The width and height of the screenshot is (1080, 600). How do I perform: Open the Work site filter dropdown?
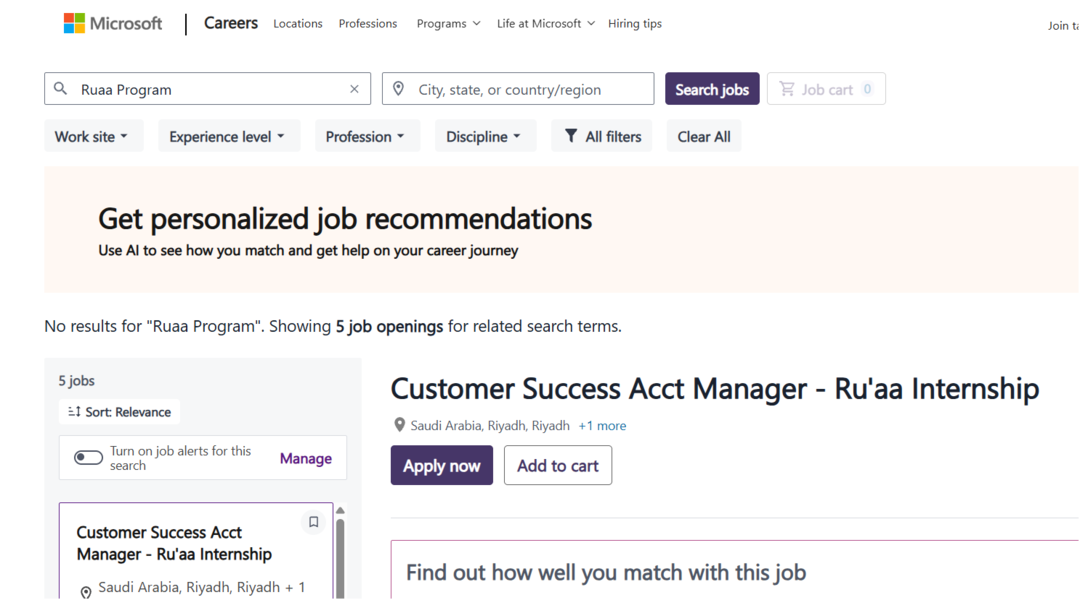(93, 136)
